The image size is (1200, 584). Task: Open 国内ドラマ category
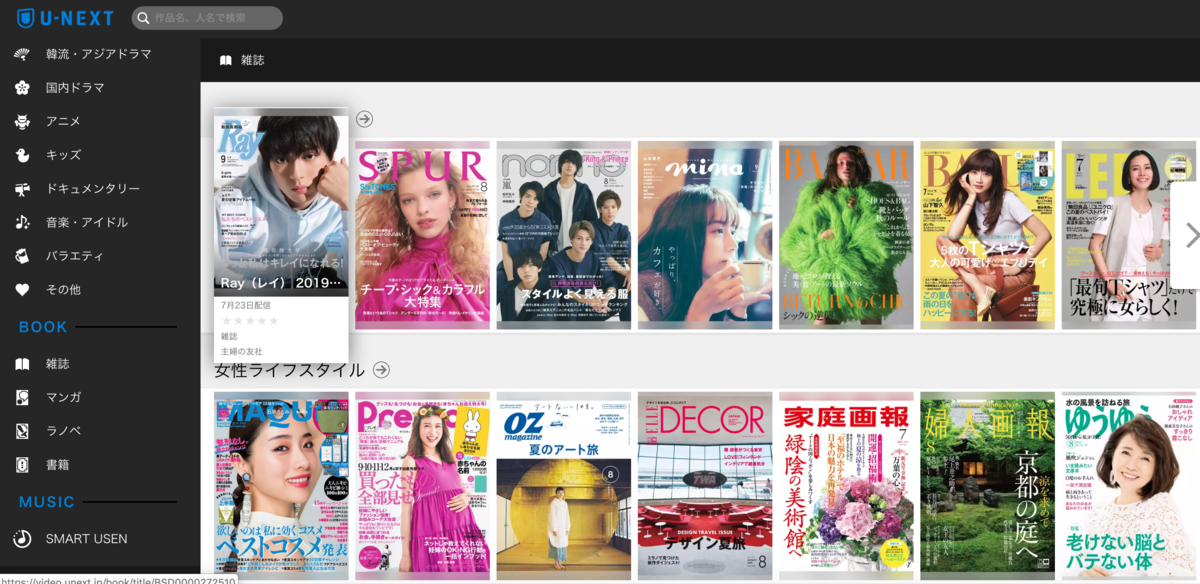coord(75,88)
